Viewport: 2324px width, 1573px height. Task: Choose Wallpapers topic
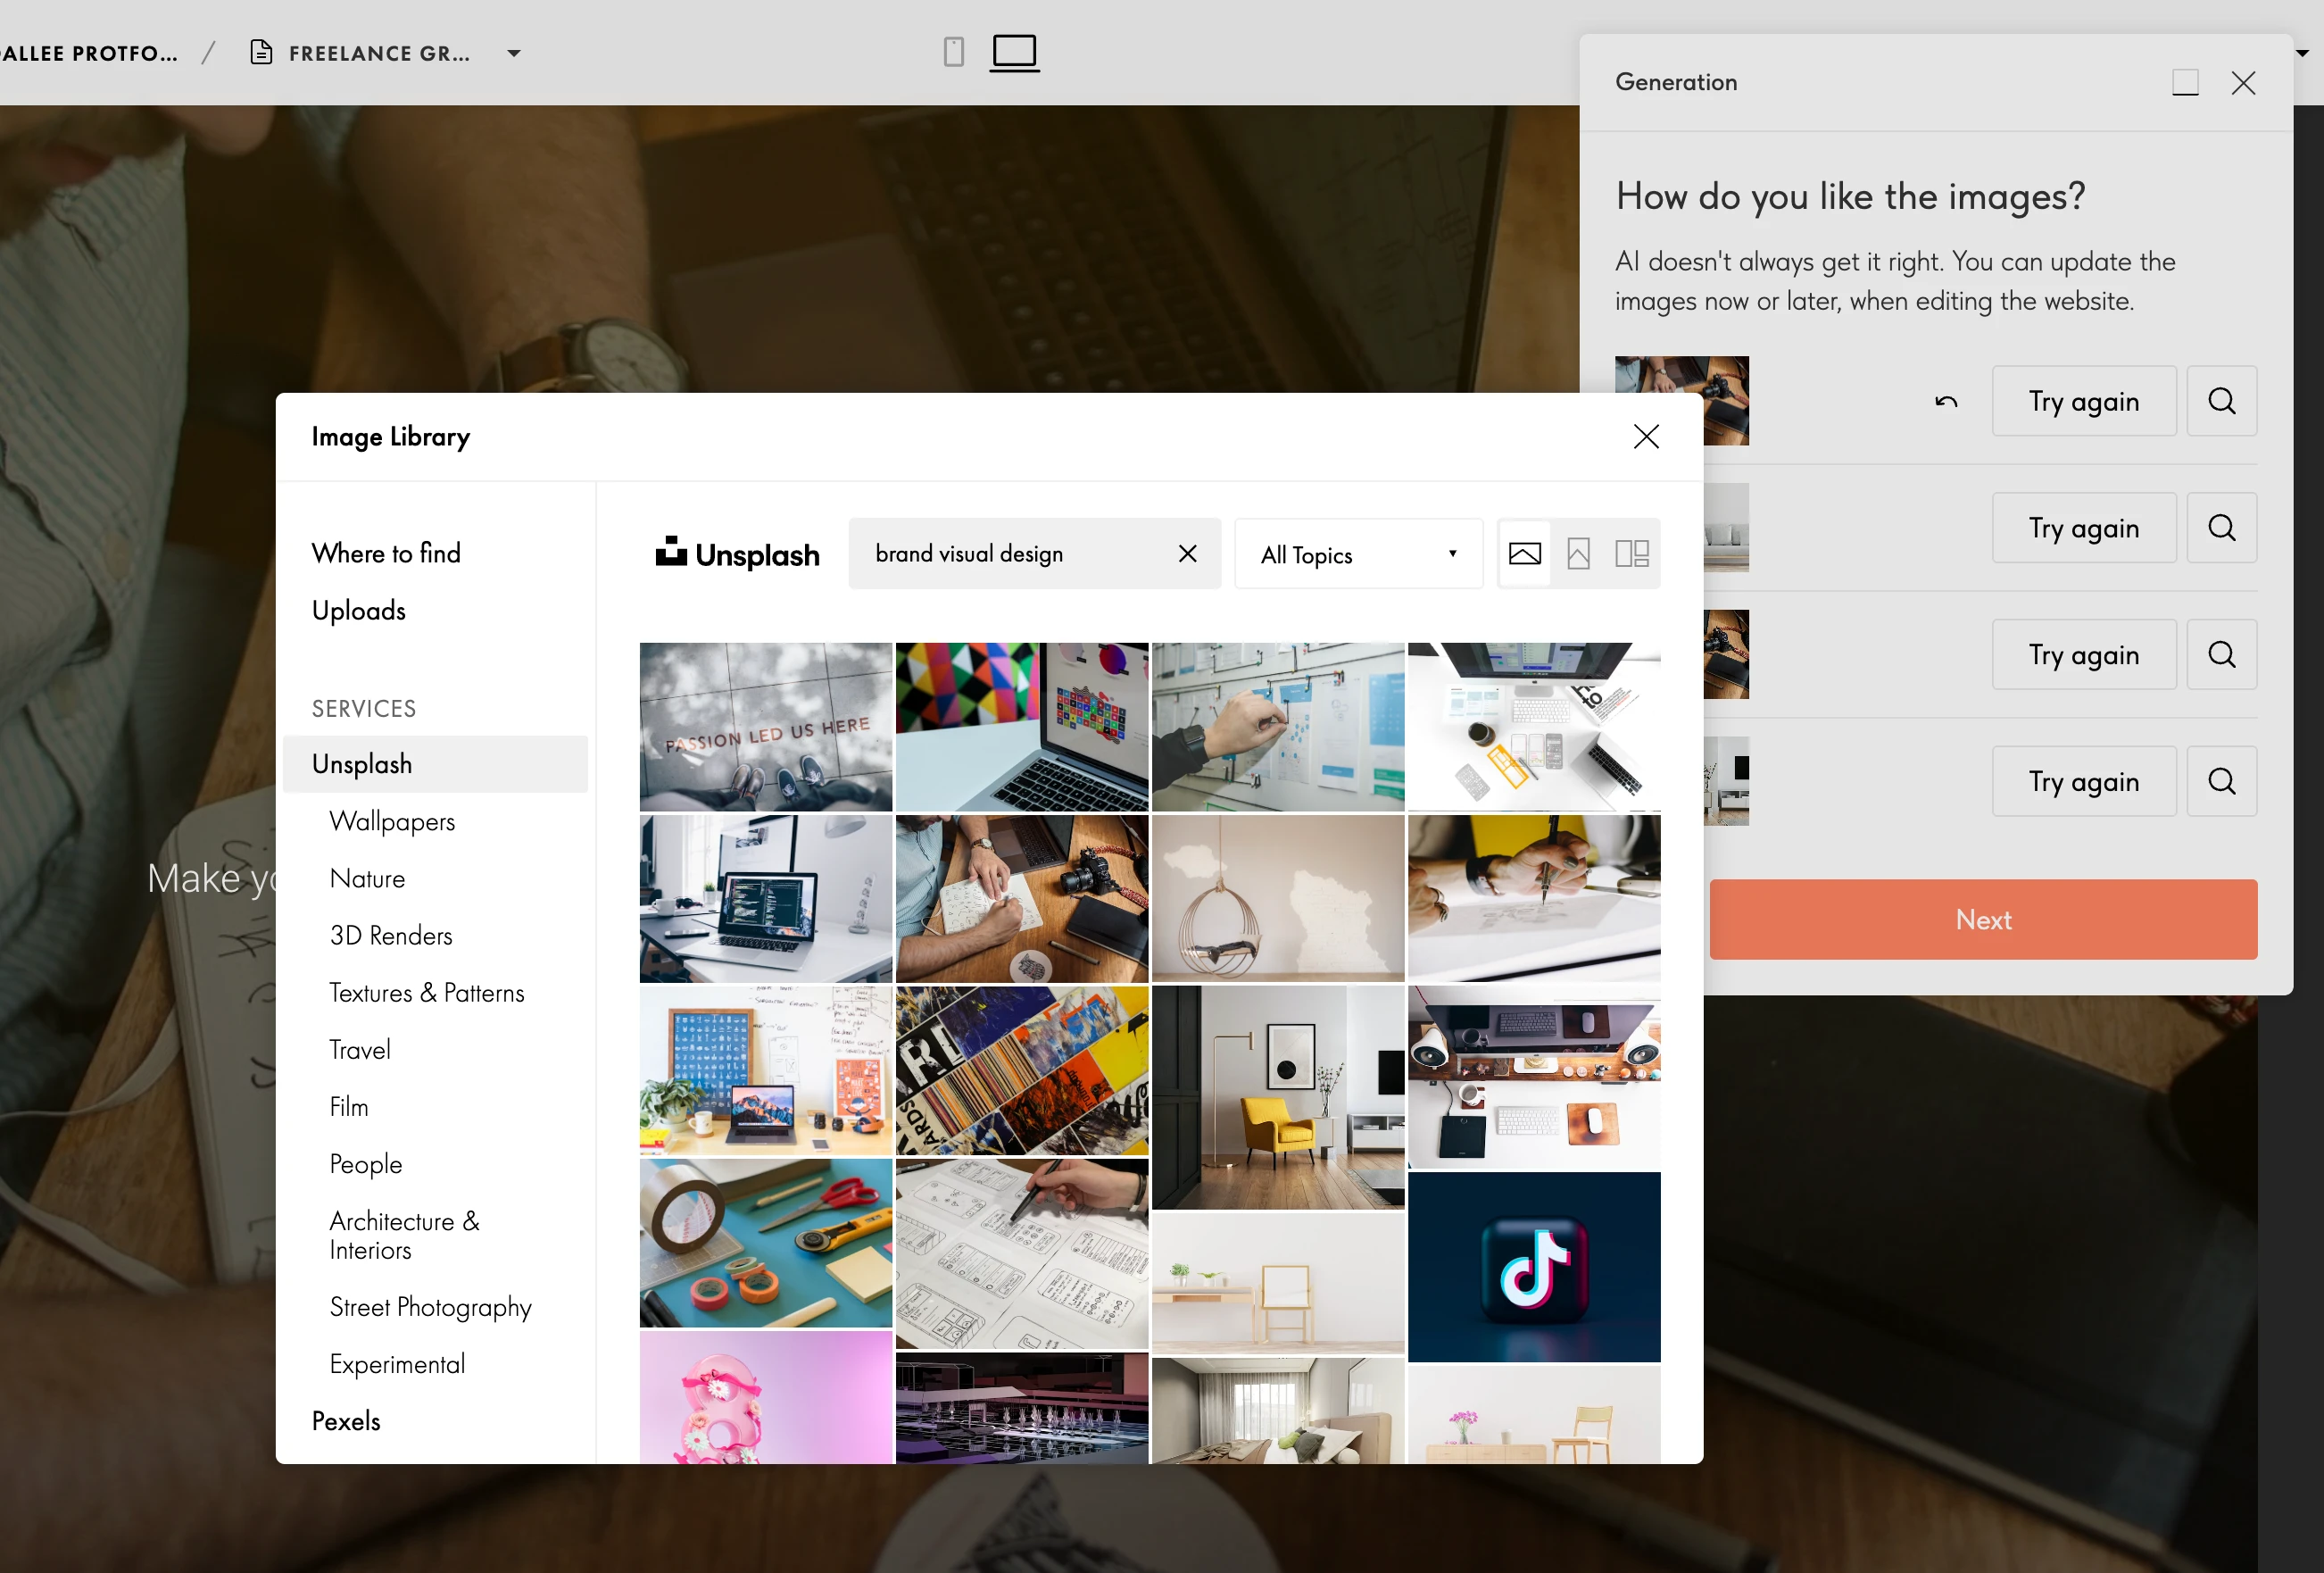coord(392,822)
